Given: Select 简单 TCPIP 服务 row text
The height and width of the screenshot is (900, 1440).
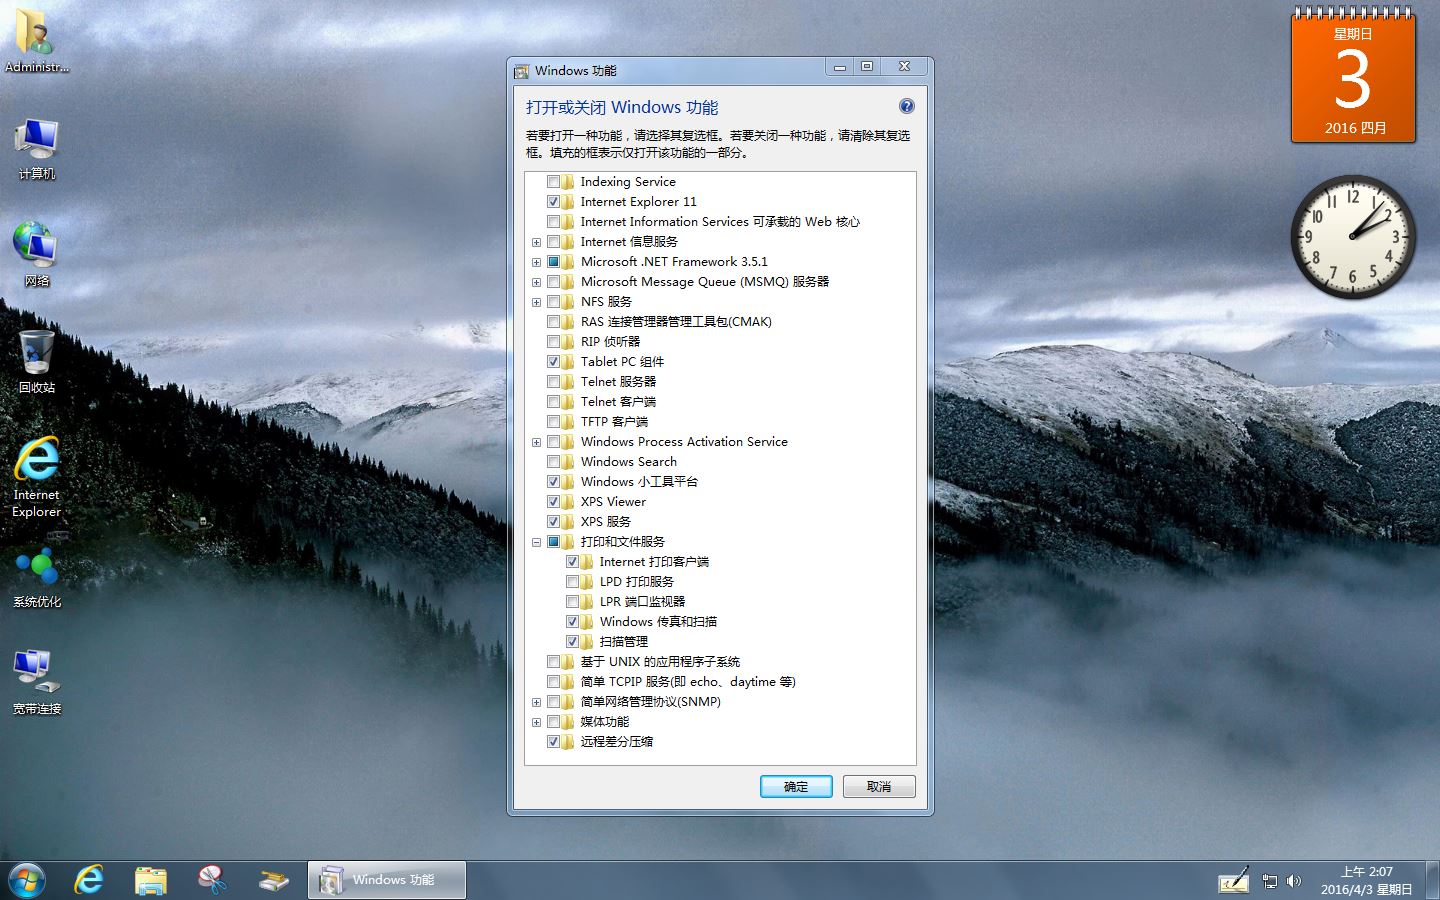Looking at the screenshot, I should pyautogui.click(x=688, y=681).
